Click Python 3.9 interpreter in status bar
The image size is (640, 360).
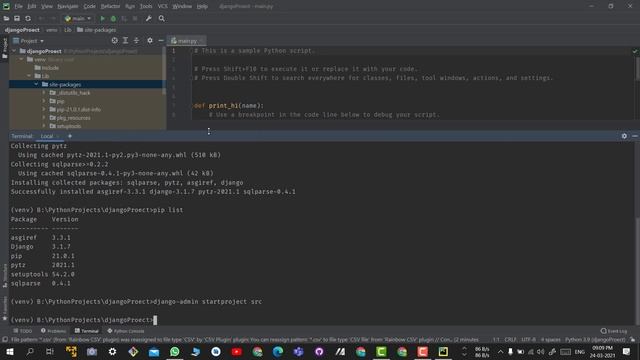tap(595, 340)
